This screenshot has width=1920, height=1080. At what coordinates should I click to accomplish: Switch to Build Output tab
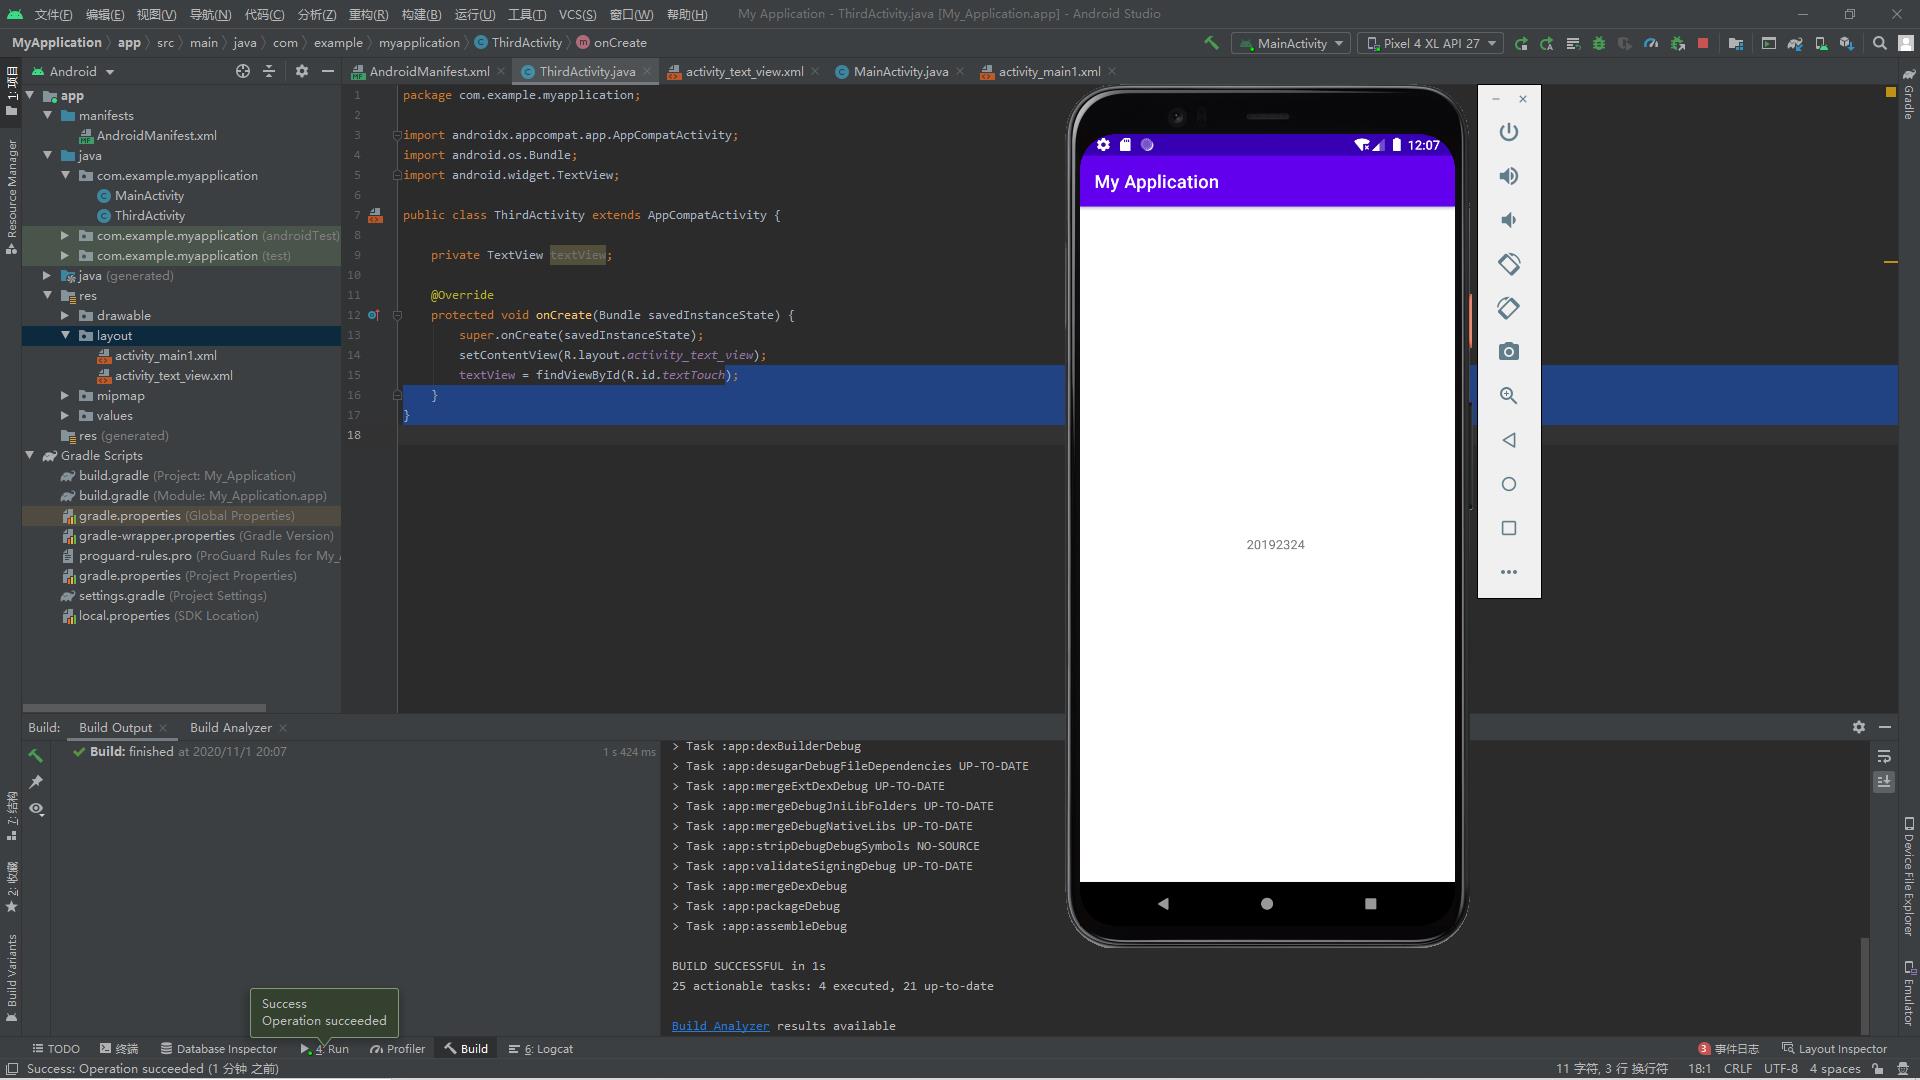(116, 727)
